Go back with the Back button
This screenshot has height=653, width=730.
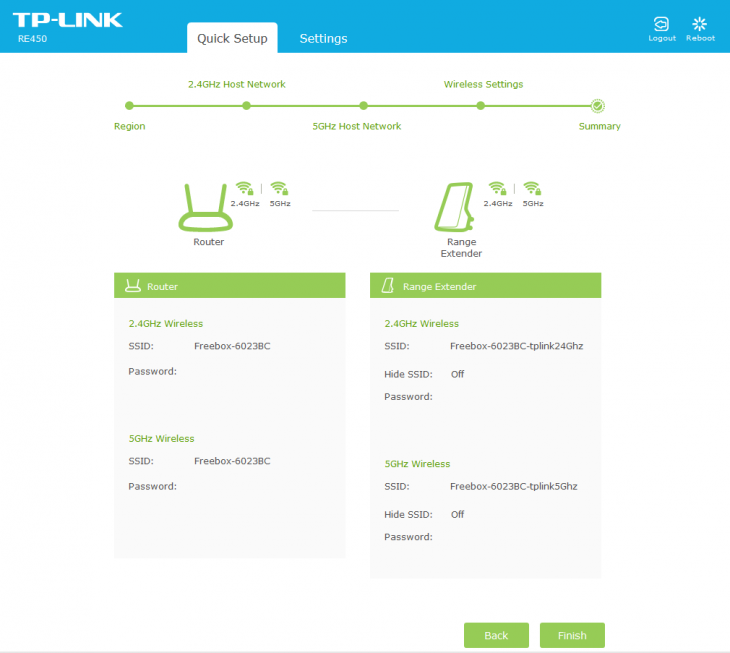pyautogui.click(x=496, y=635)
